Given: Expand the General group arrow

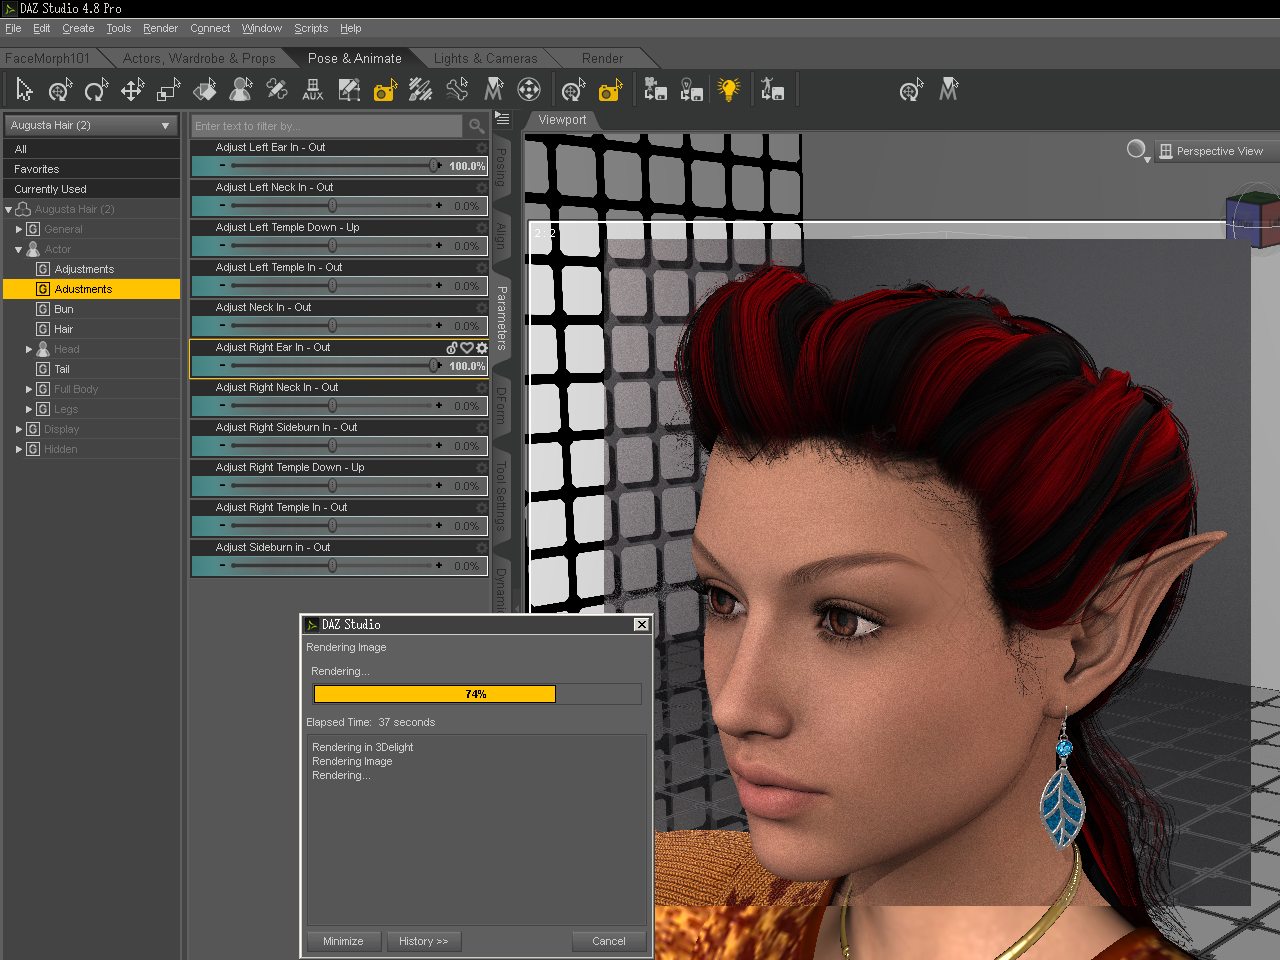Looking at the screenshot, I should (19, 230).
